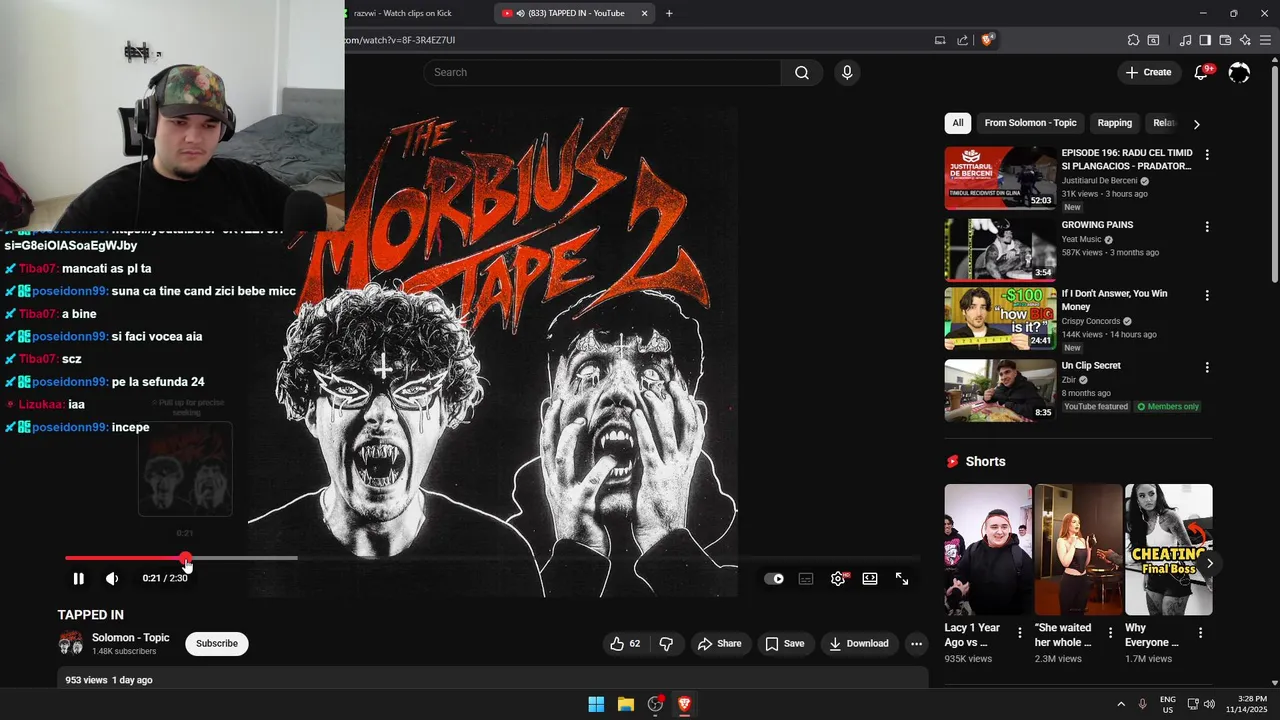Toggle subtitles/closed captions button in player

click(806, 578)
